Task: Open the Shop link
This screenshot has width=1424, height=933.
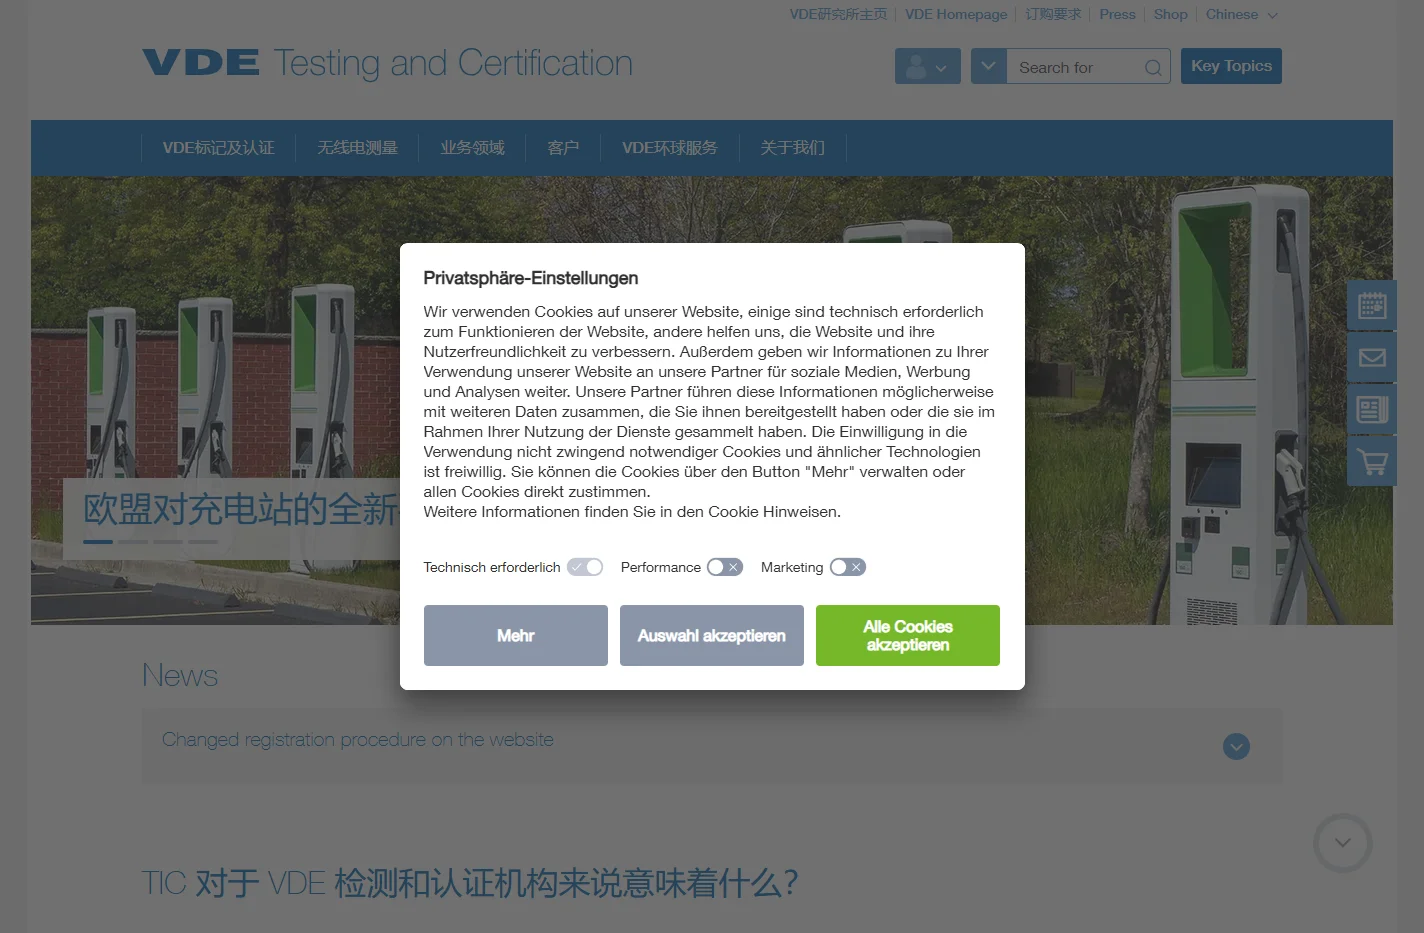Action: click(1170, 14)
